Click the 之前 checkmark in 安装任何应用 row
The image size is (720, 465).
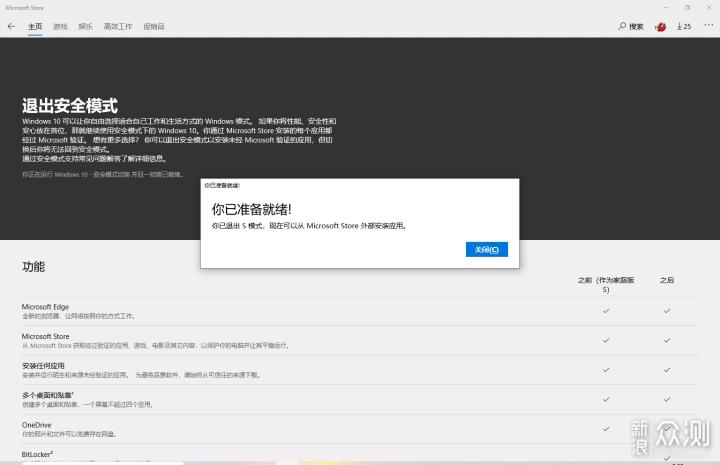click(x=606, y=370)
